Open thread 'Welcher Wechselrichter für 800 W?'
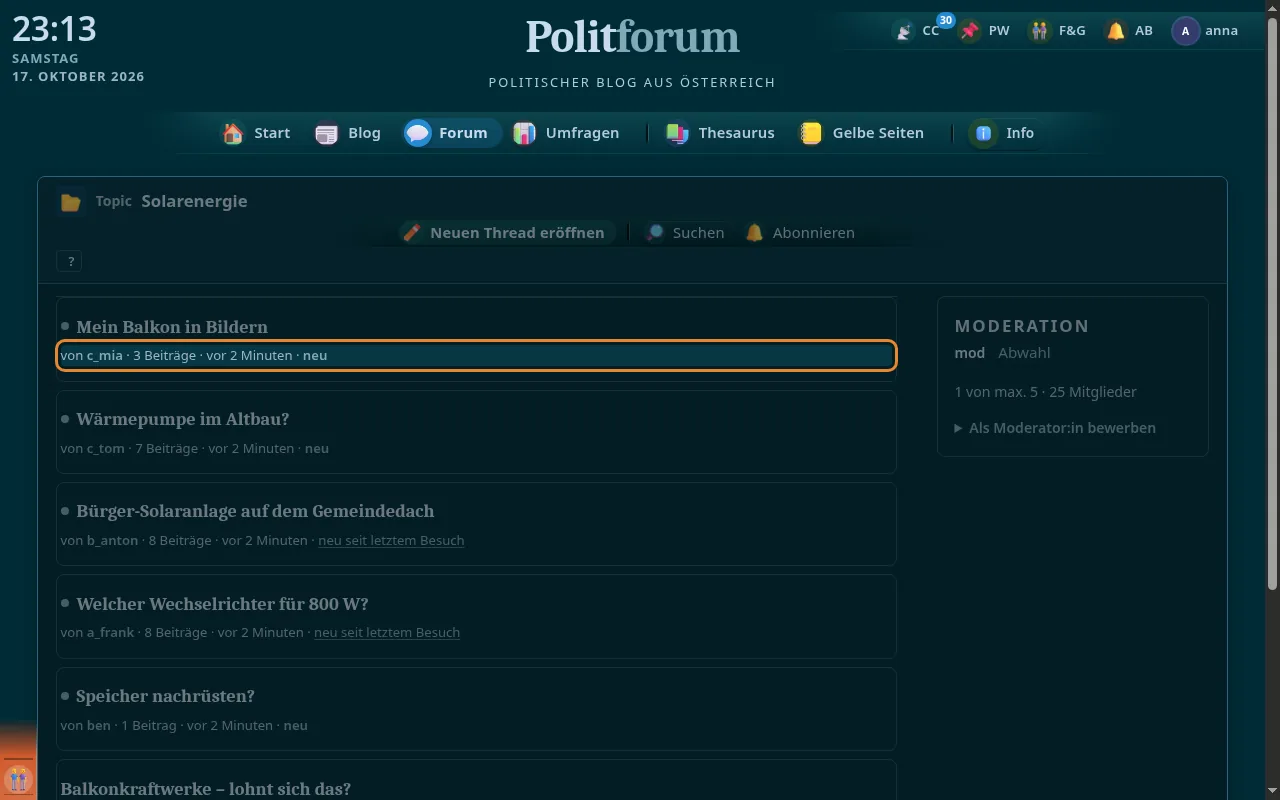 coord(222,604)
